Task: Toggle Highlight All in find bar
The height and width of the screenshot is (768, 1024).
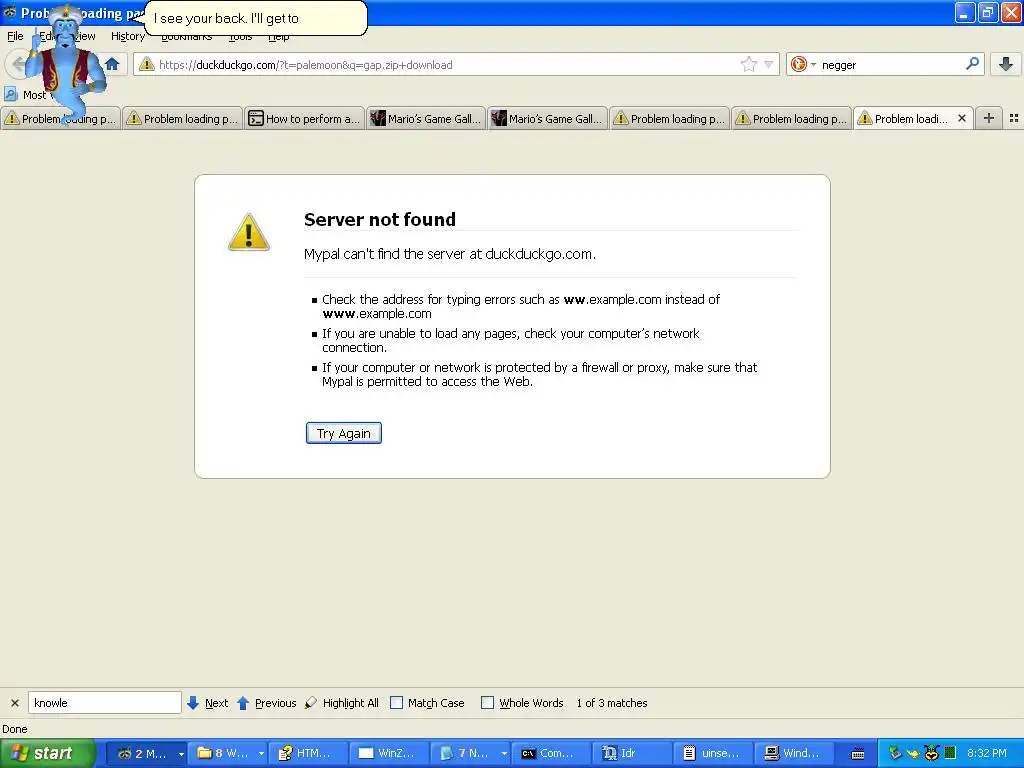Action: pos(342,703)
